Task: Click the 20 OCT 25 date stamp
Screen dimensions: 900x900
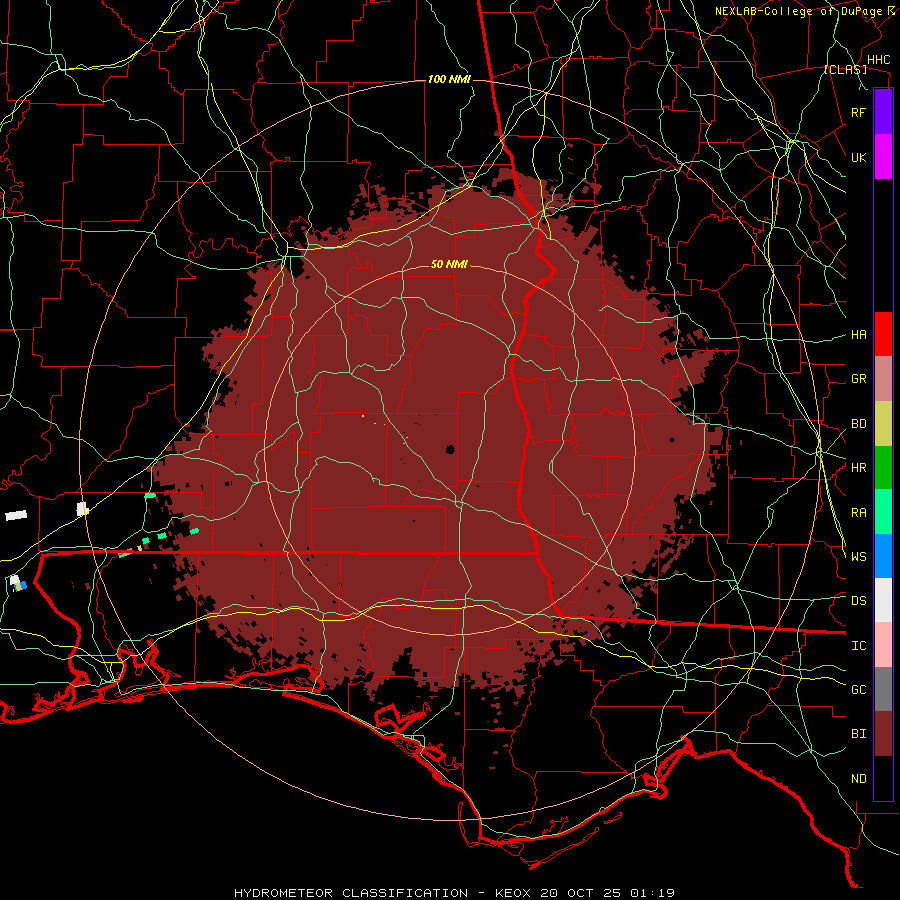Action: coord(580,893)
